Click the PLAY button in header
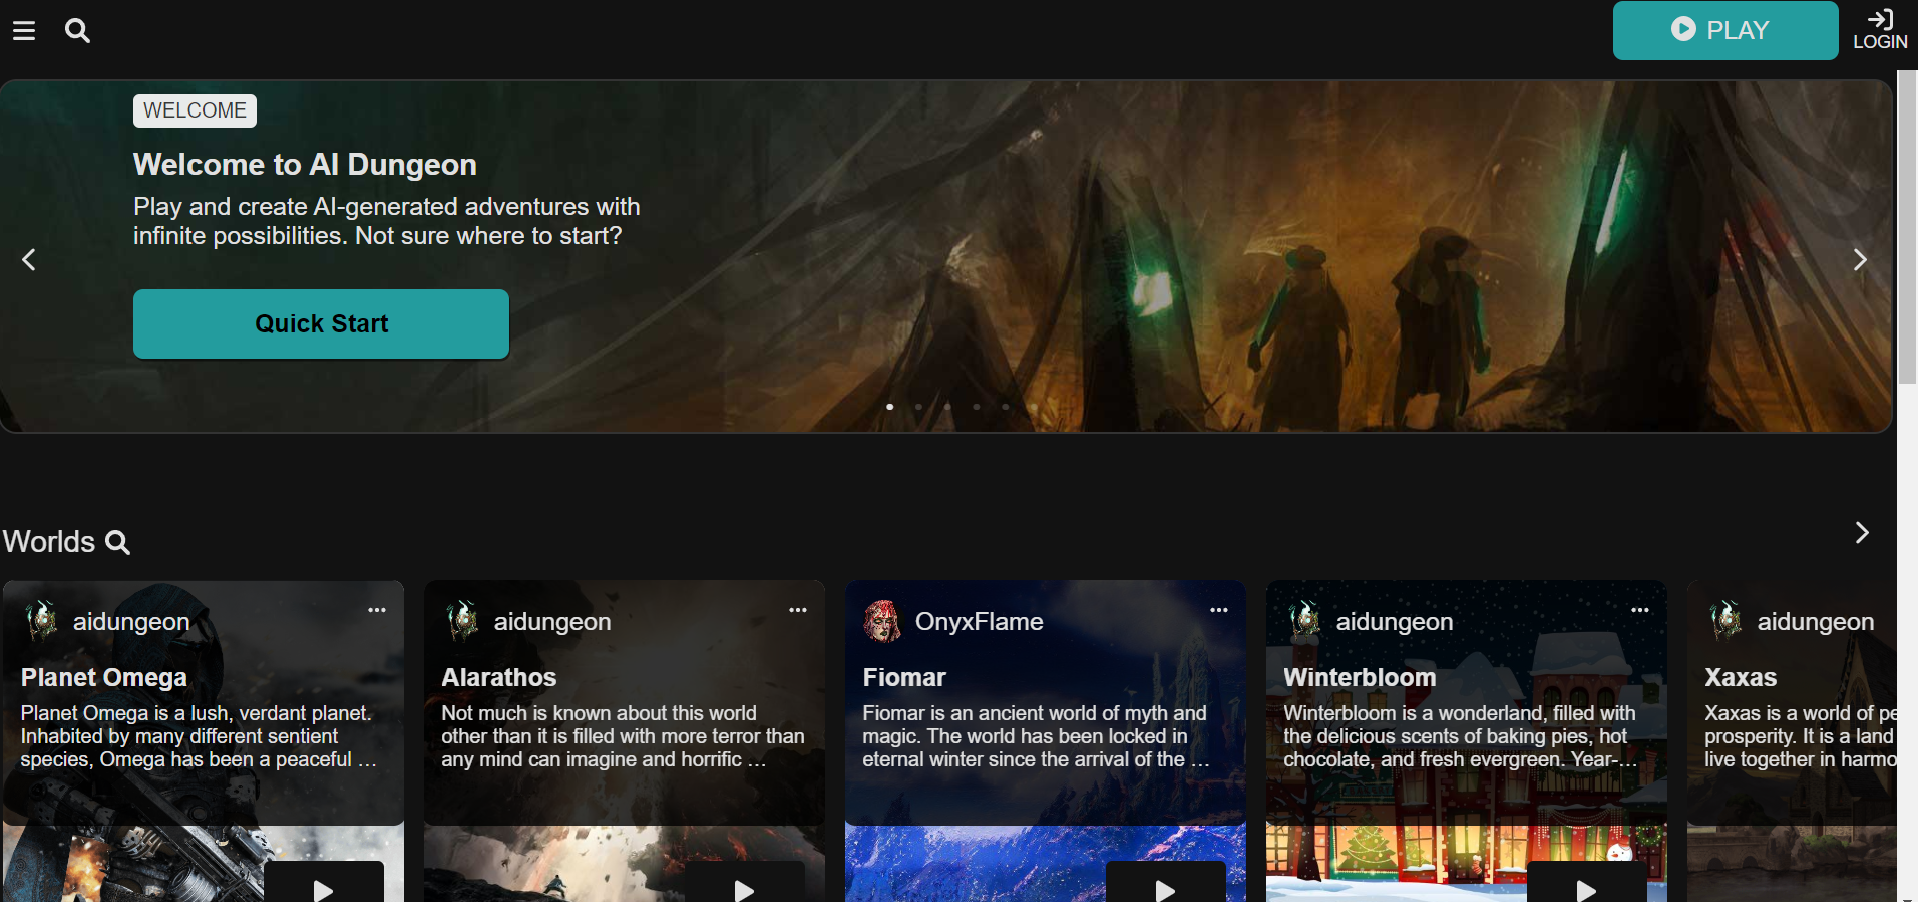Screen dimensions: 1918x902 click(1724, 30)
